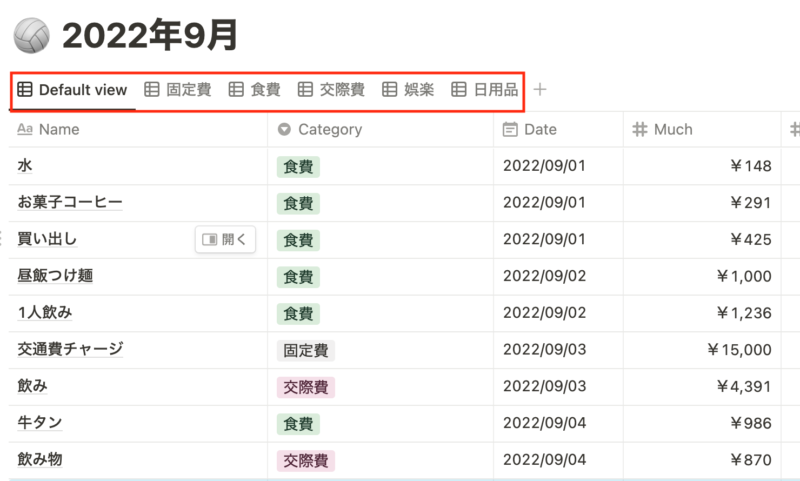800x481 pixels.
Task: Click the date cell in 水 row
Action: [558, 166]
